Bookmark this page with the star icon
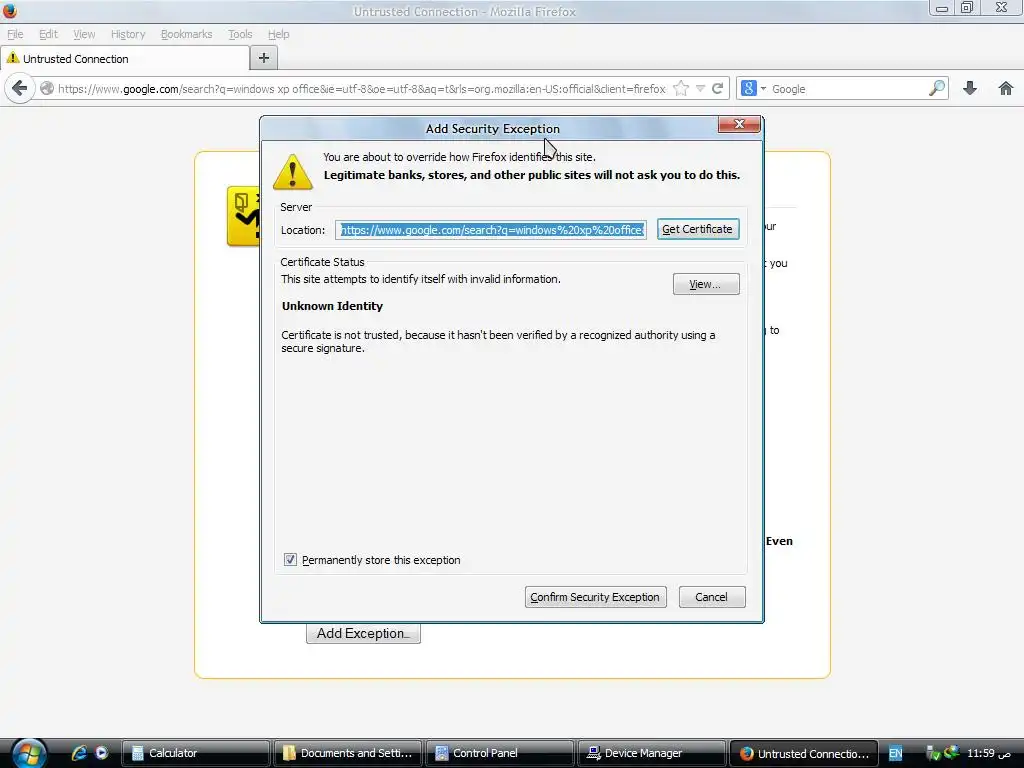The width and height of the screenshot is (1024, 768). point(680,88)
